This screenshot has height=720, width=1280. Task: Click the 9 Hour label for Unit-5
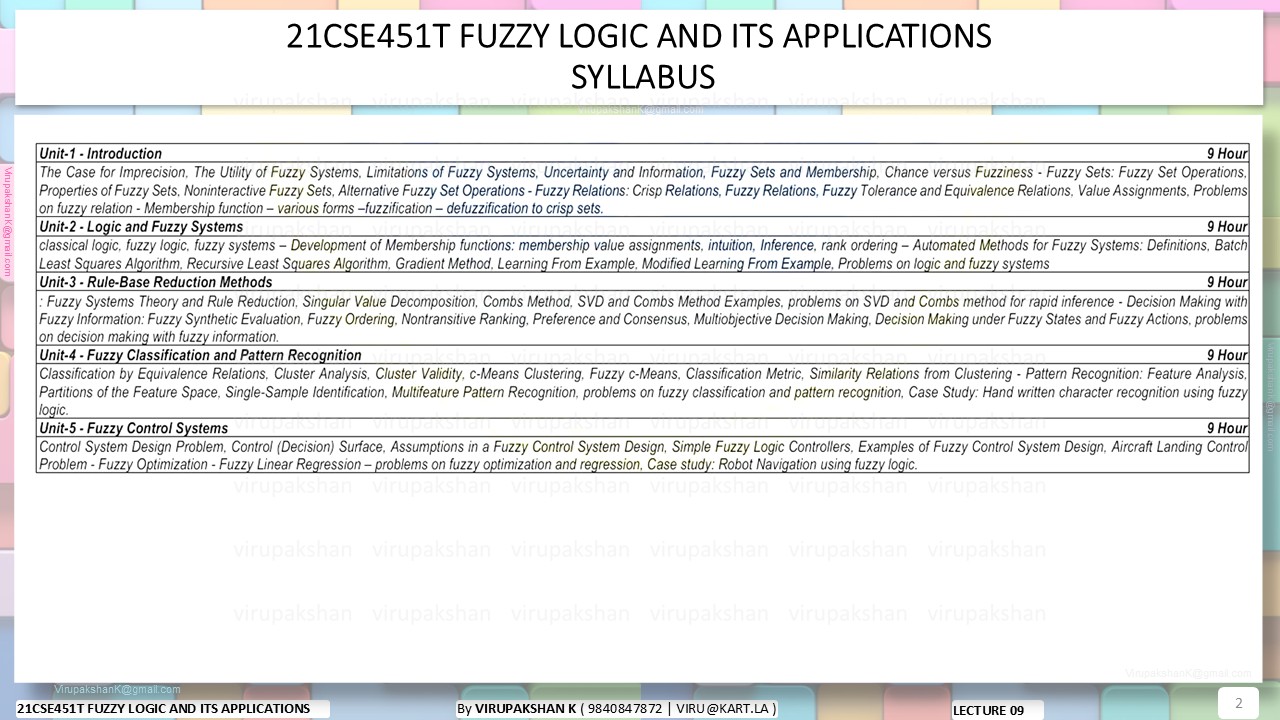(1227, 428)
